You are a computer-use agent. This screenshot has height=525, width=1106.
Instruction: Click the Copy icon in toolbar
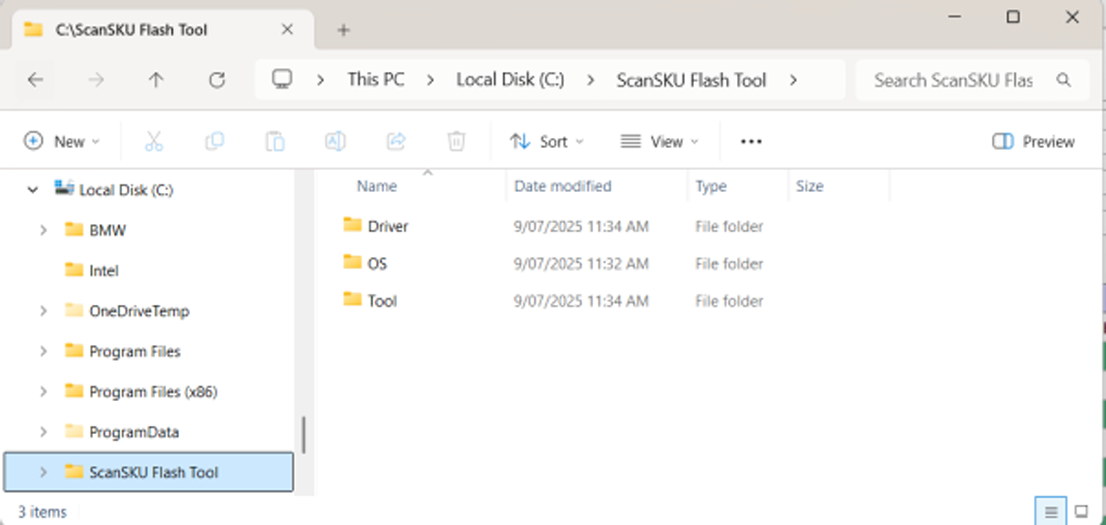[x=214, y=142]
